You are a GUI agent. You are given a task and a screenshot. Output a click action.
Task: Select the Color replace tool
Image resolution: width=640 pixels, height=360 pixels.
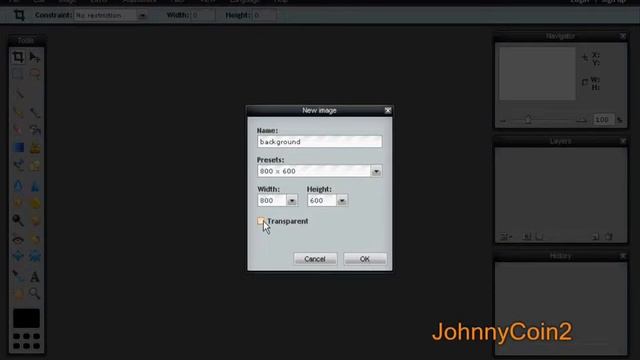pos(18,165)
